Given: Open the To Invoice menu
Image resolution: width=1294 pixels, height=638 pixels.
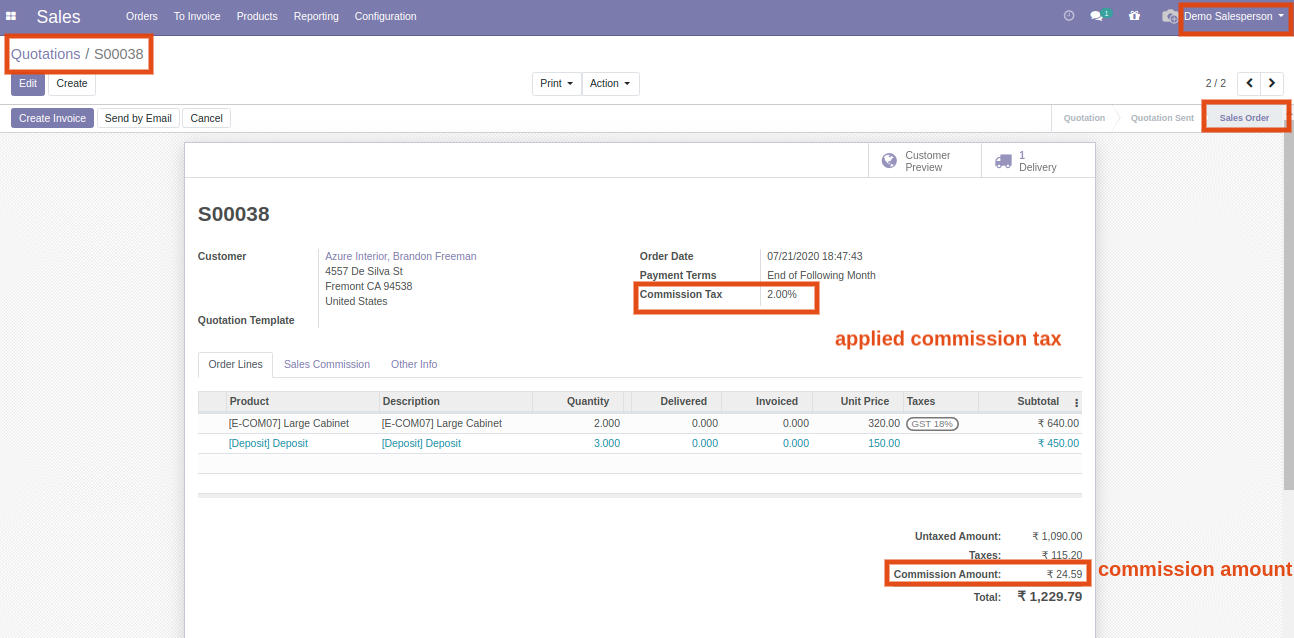Looking at the screenshot, I should pyautogui.click(x=197, y=16).
